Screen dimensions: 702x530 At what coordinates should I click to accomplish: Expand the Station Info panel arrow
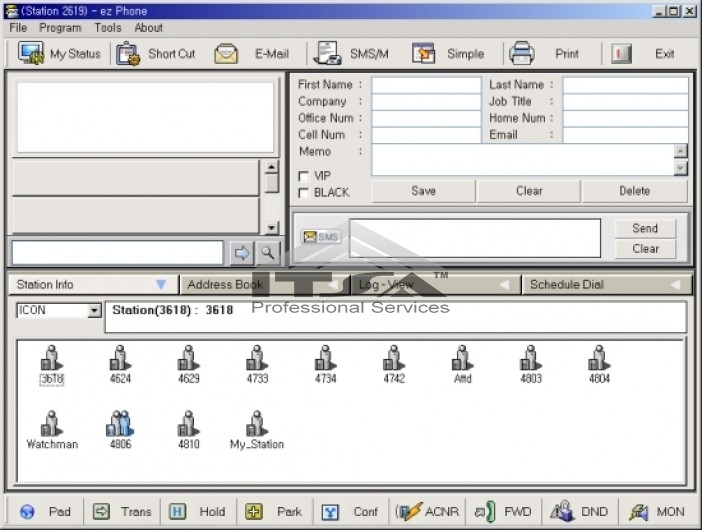[160, 285]
